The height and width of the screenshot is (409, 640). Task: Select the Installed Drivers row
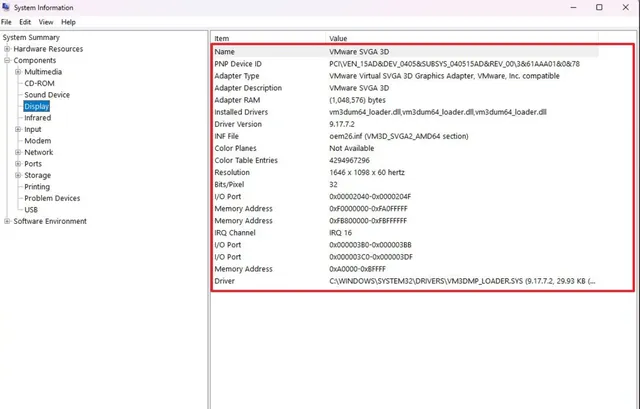pos(405,112)
